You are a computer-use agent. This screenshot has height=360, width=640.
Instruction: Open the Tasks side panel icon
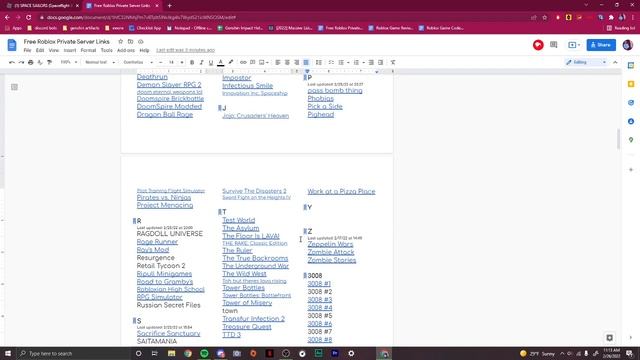click(631, 103)
